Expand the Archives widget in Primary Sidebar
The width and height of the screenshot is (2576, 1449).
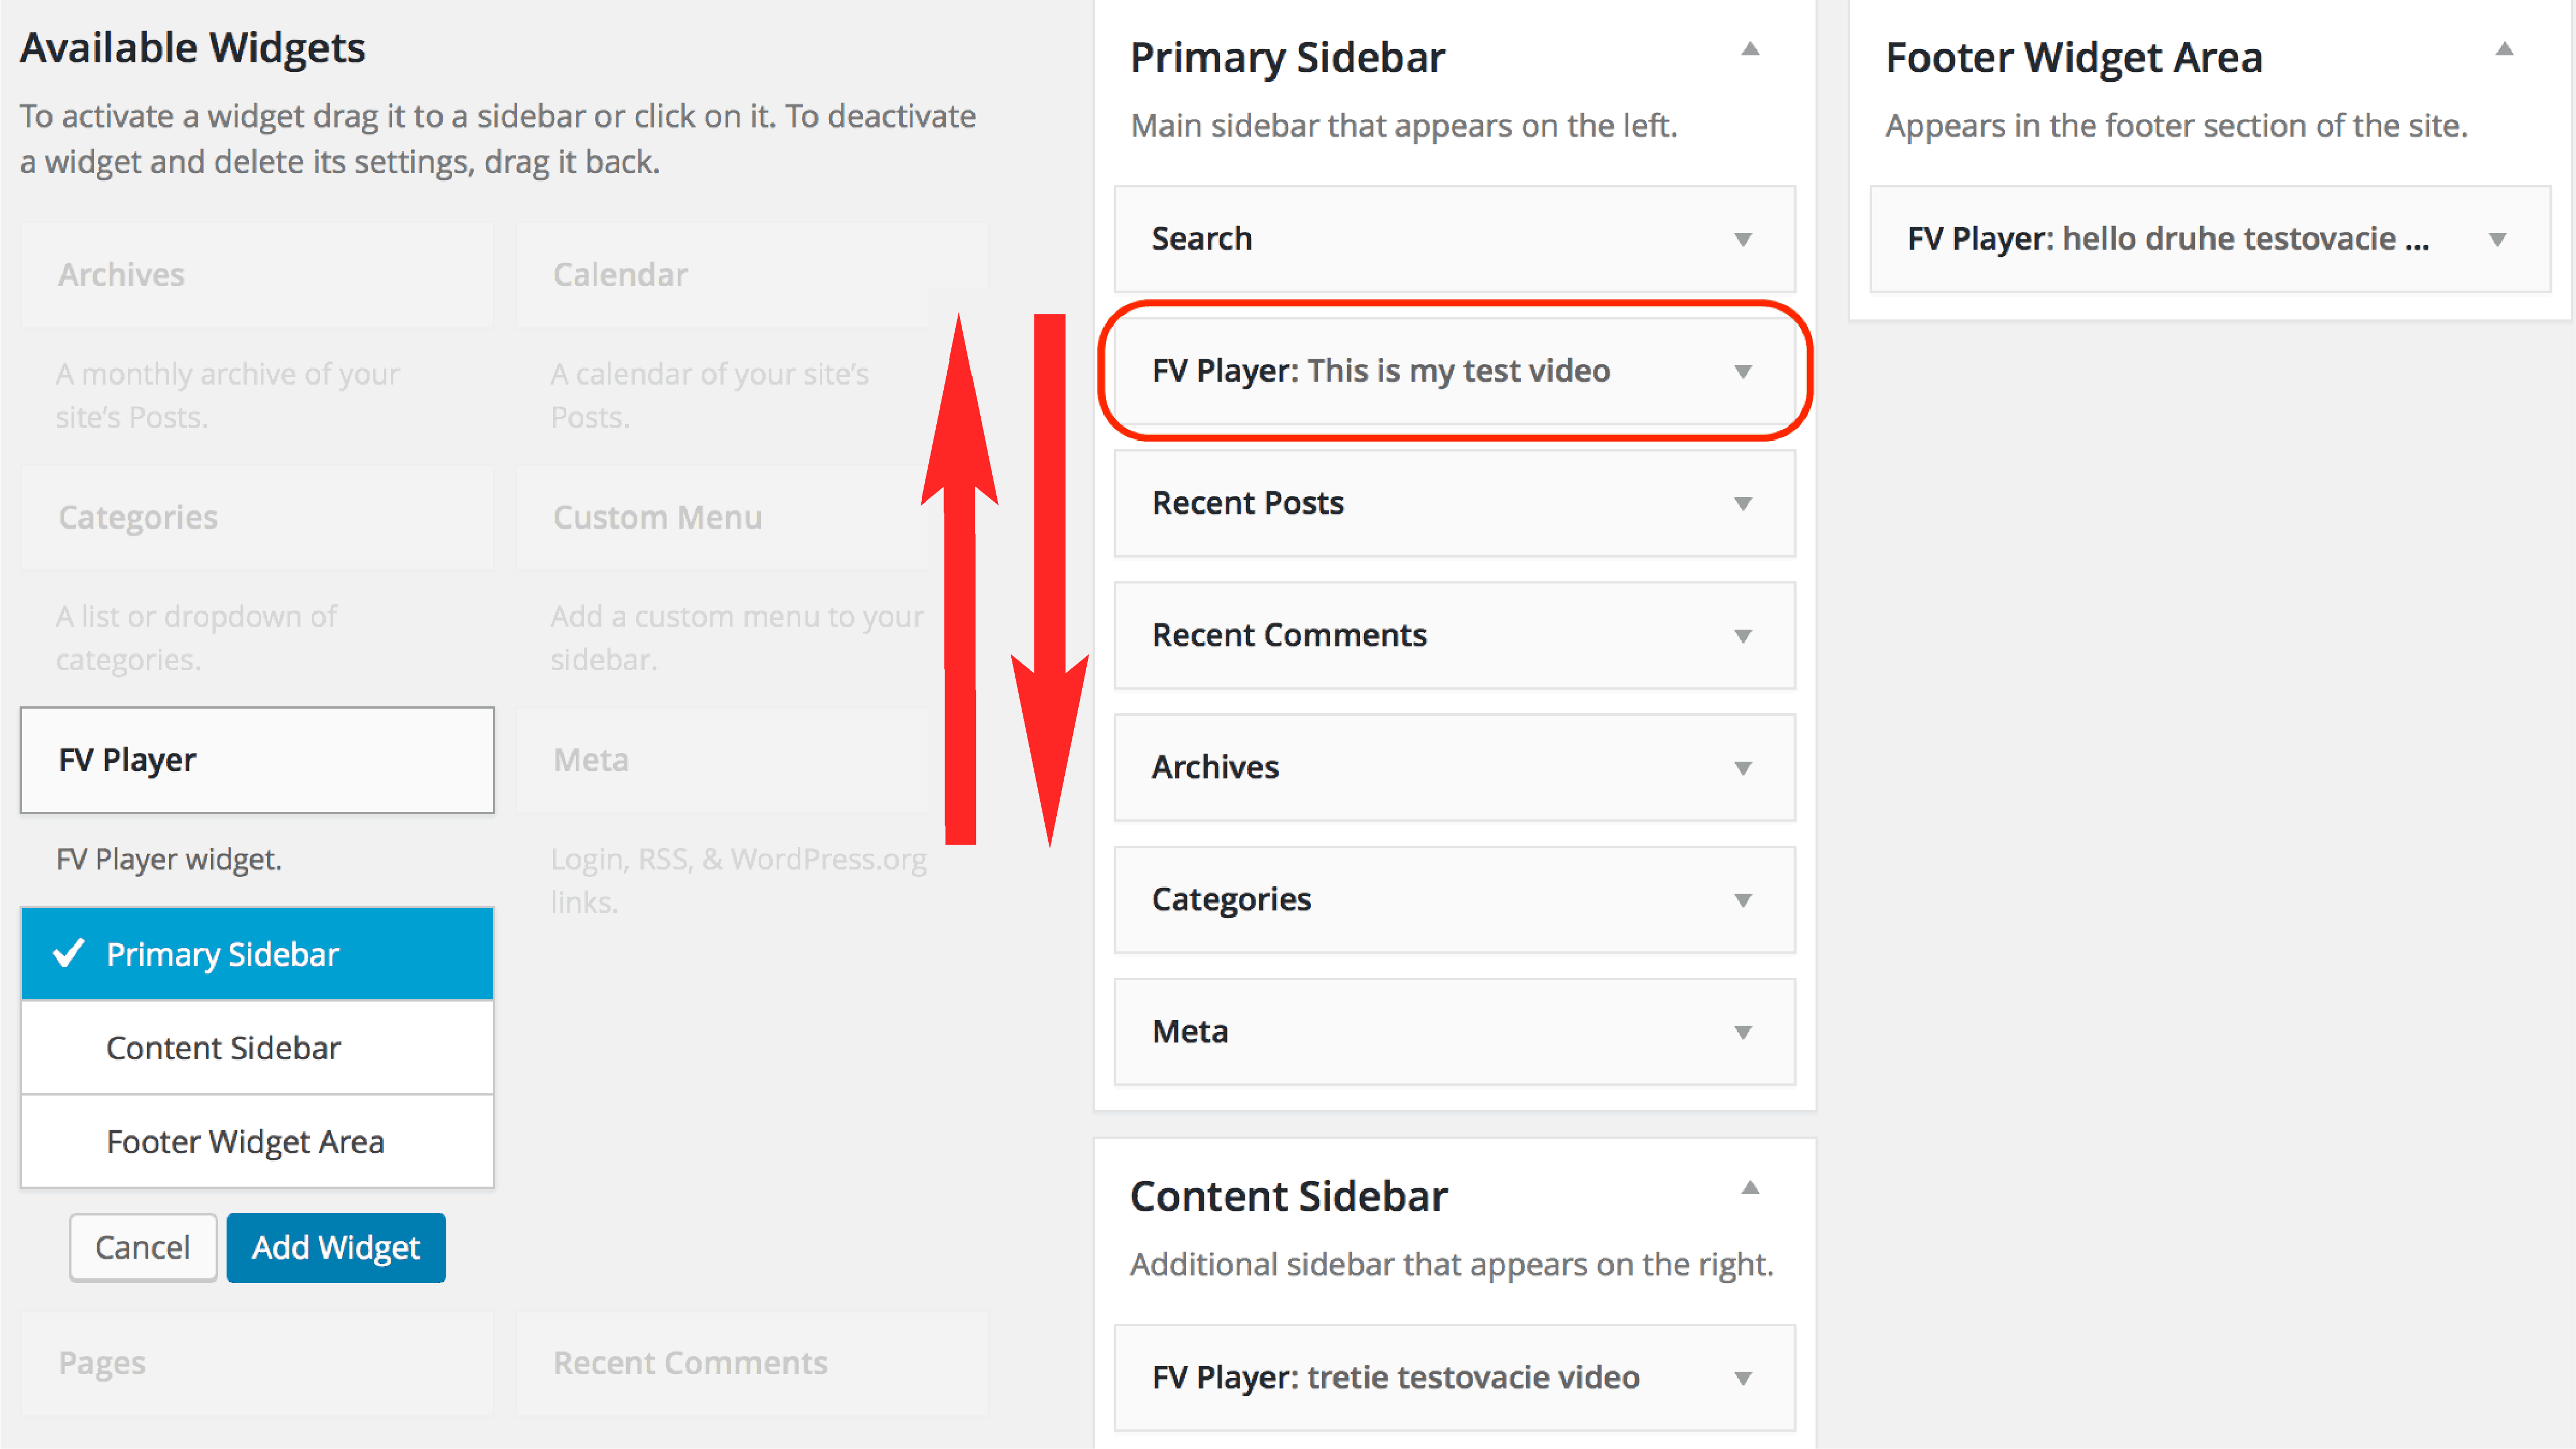pyautogui.click(x=1742, y=767)
